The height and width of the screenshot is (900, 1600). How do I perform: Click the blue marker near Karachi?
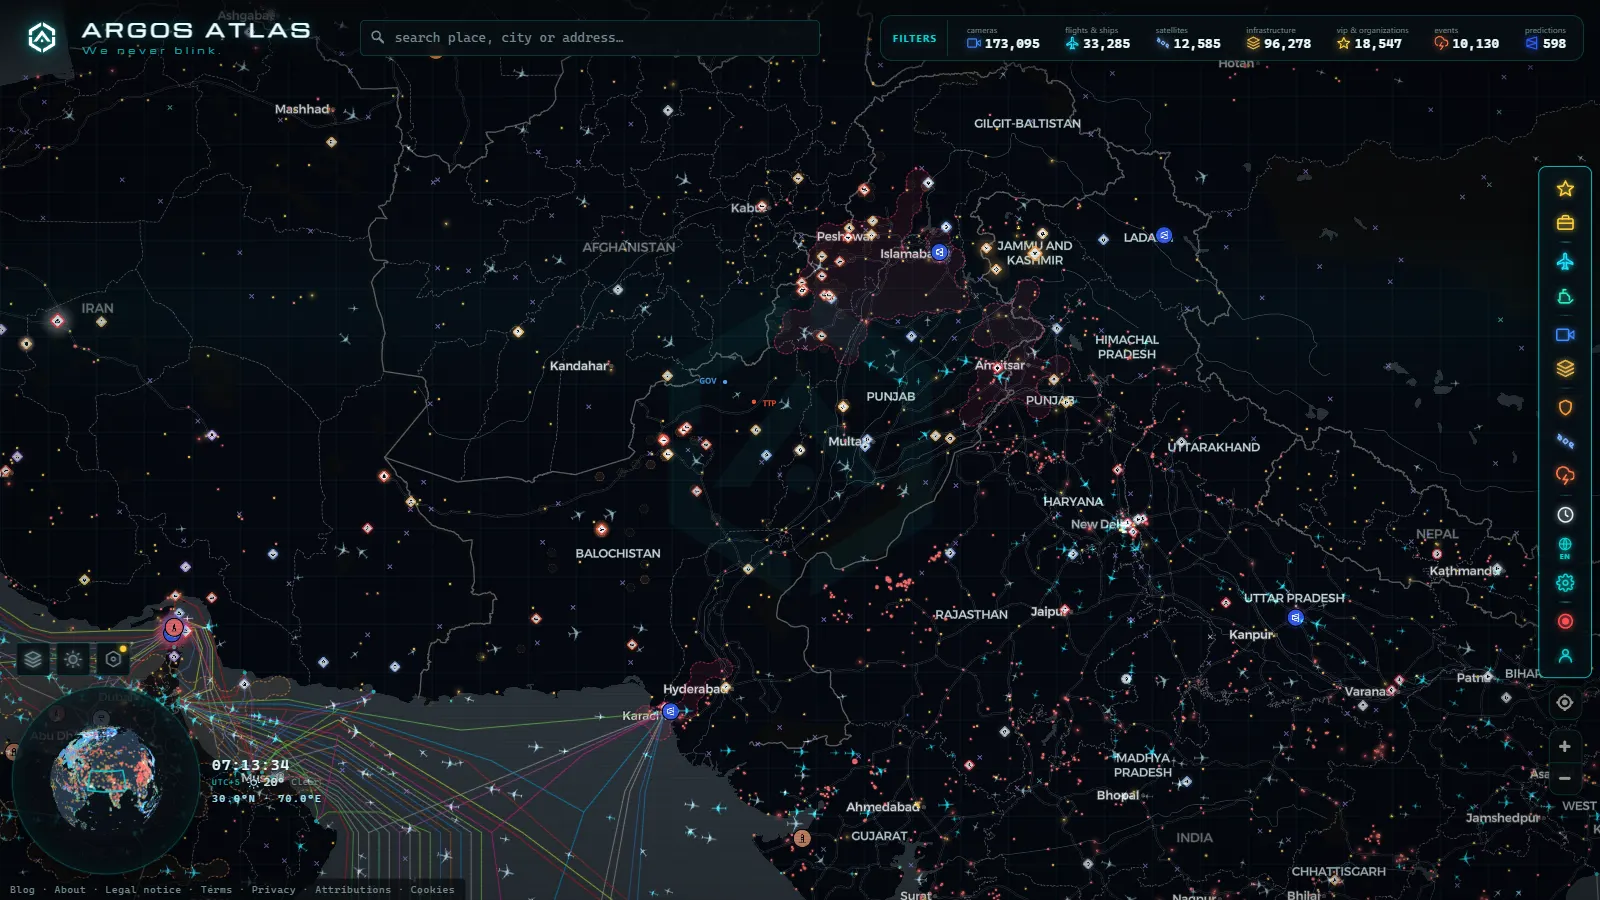(x=670, y=711)
